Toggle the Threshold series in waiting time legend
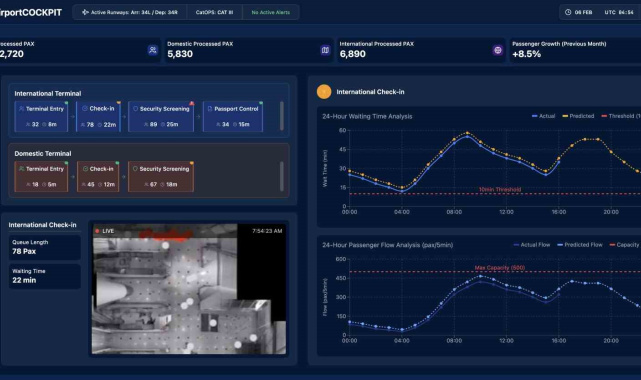Image resolution: width=641 pixels, height=380 pixels. coord(621,116)
